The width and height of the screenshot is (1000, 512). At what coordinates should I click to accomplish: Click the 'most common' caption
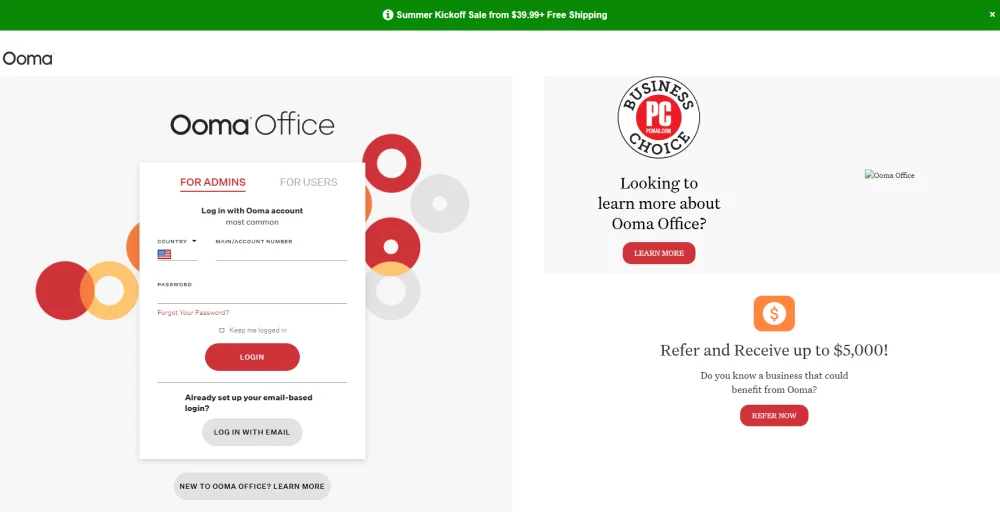click(252, 223)
